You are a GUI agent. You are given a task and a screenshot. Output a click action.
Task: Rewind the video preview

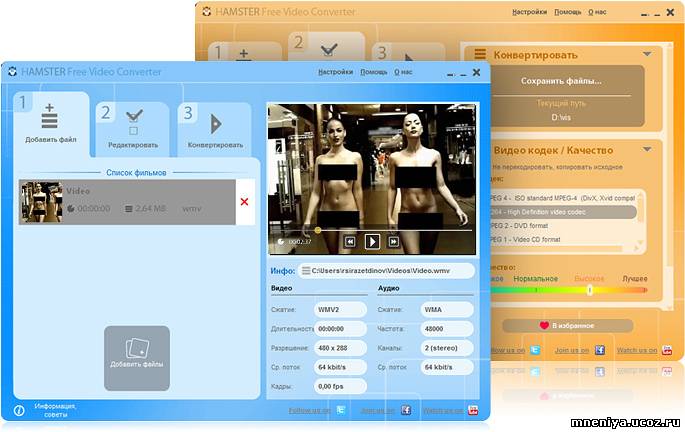pyautogui.click(x=349, y=242)
